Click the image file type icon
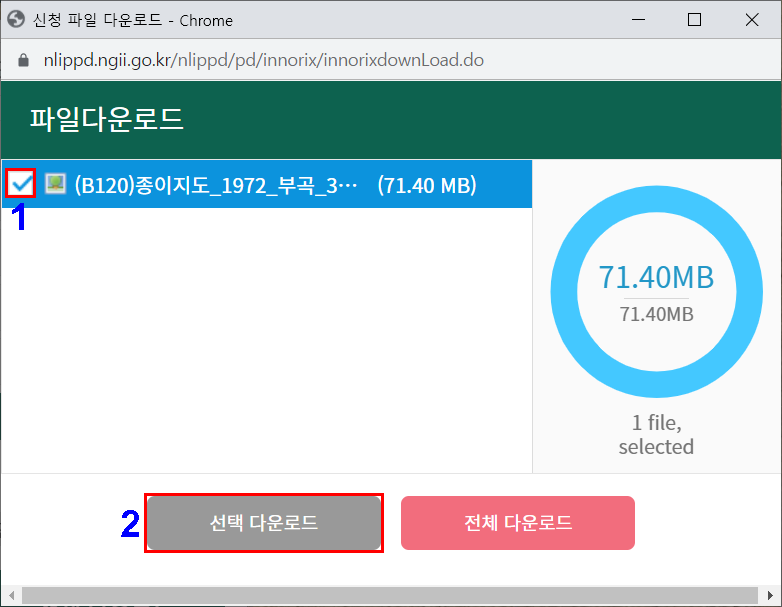782x607 pixels. [55, 184]
